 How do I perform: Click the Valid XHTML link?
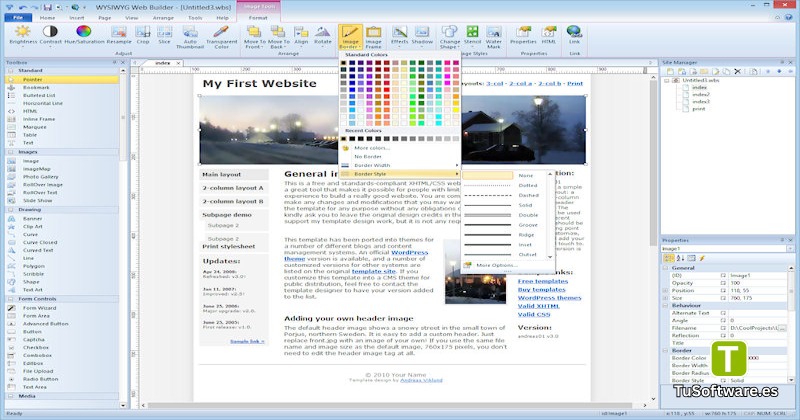(538, 306)
